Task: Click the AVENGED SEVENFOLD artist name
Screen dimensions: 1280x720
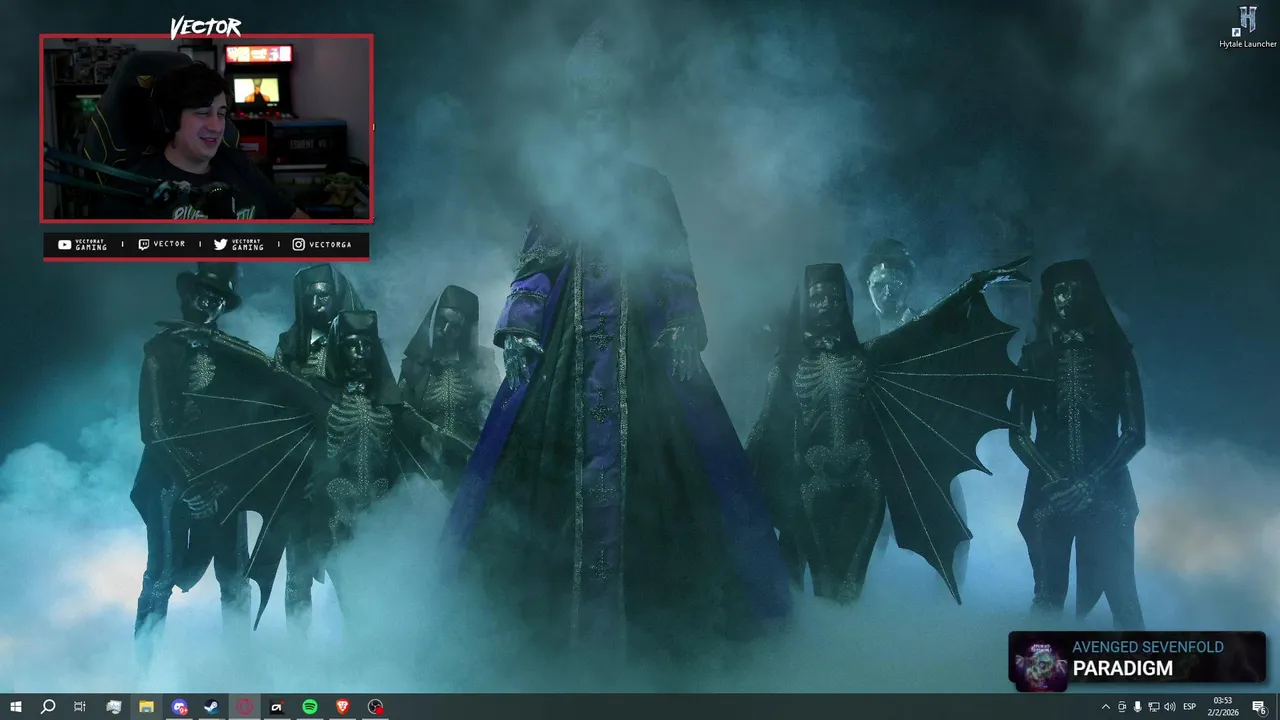Action: 1148,647
